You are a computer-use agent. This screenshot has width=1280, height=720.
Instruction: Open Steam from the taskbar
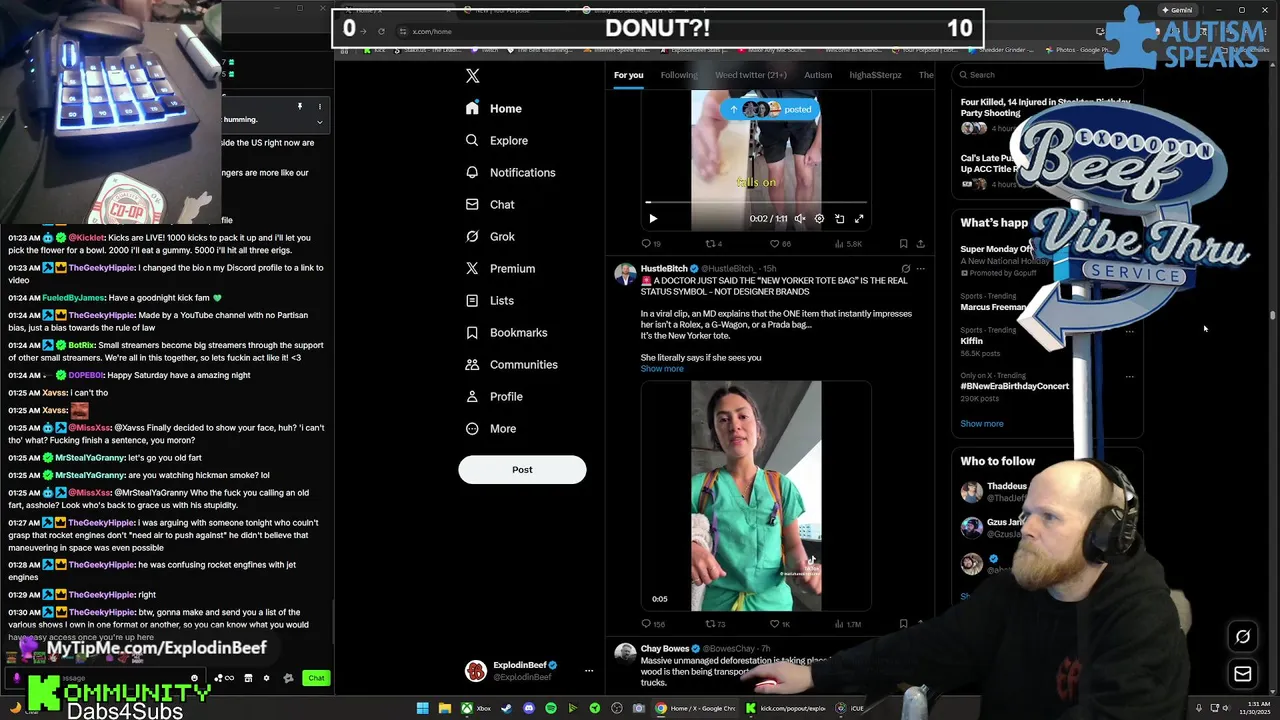[506, 708]
